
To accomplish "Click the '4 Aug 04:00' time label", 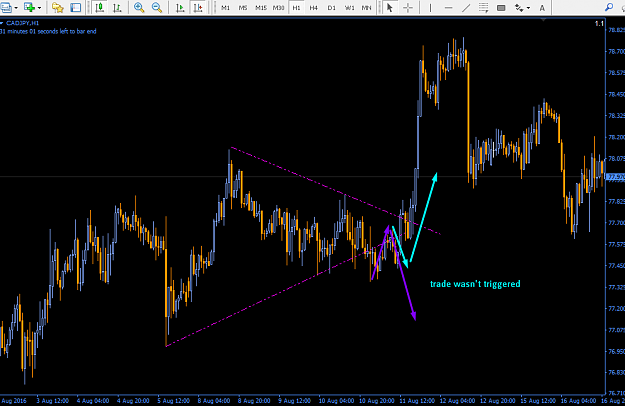I will 93,400.
